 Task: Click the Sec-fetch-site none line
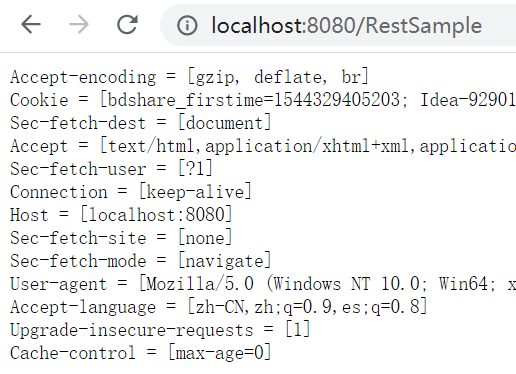tap(121, 238)
